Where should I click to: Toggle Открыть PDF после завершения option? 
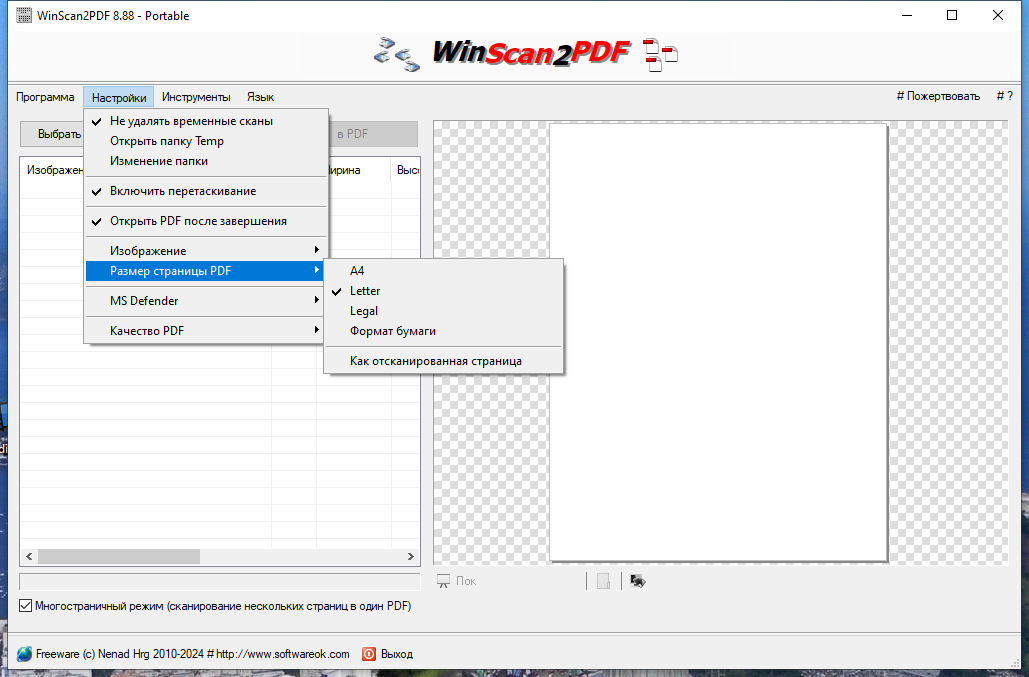(x=206, y=221)
